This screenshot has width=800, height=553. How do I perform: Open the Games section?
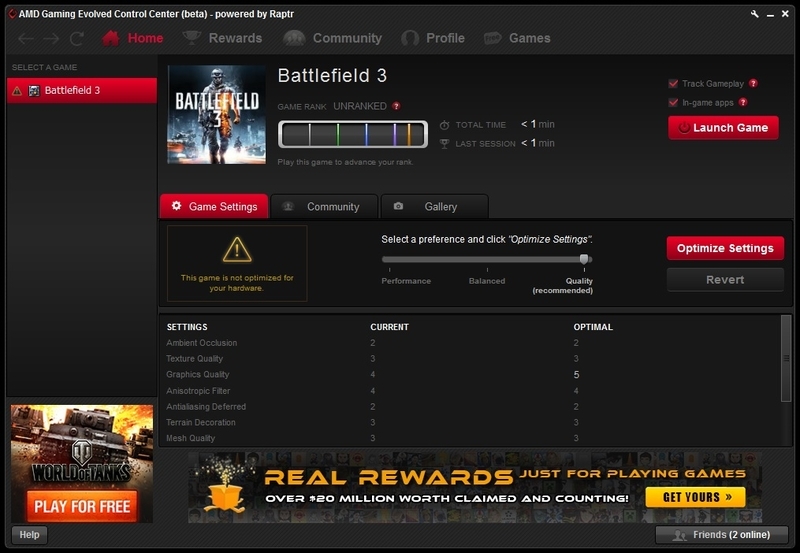point(517,38)
